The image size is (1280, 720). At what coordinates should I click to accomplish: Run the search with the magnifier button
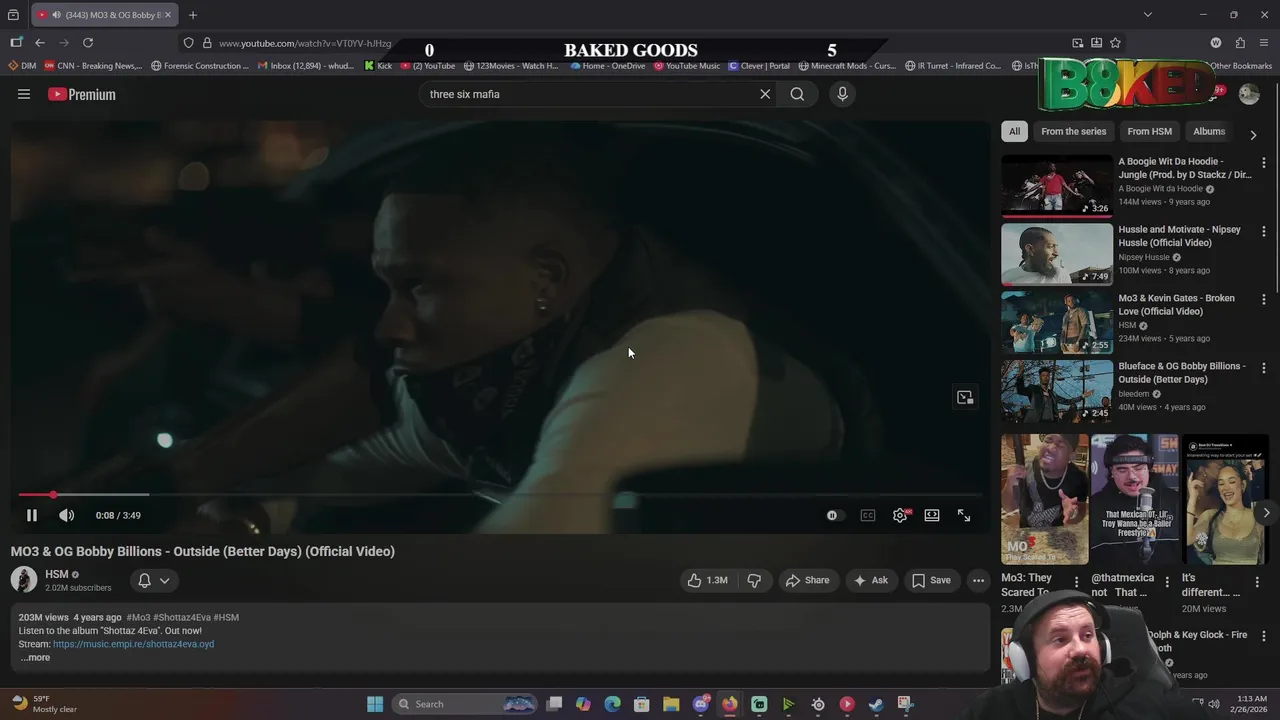(797, 94)
